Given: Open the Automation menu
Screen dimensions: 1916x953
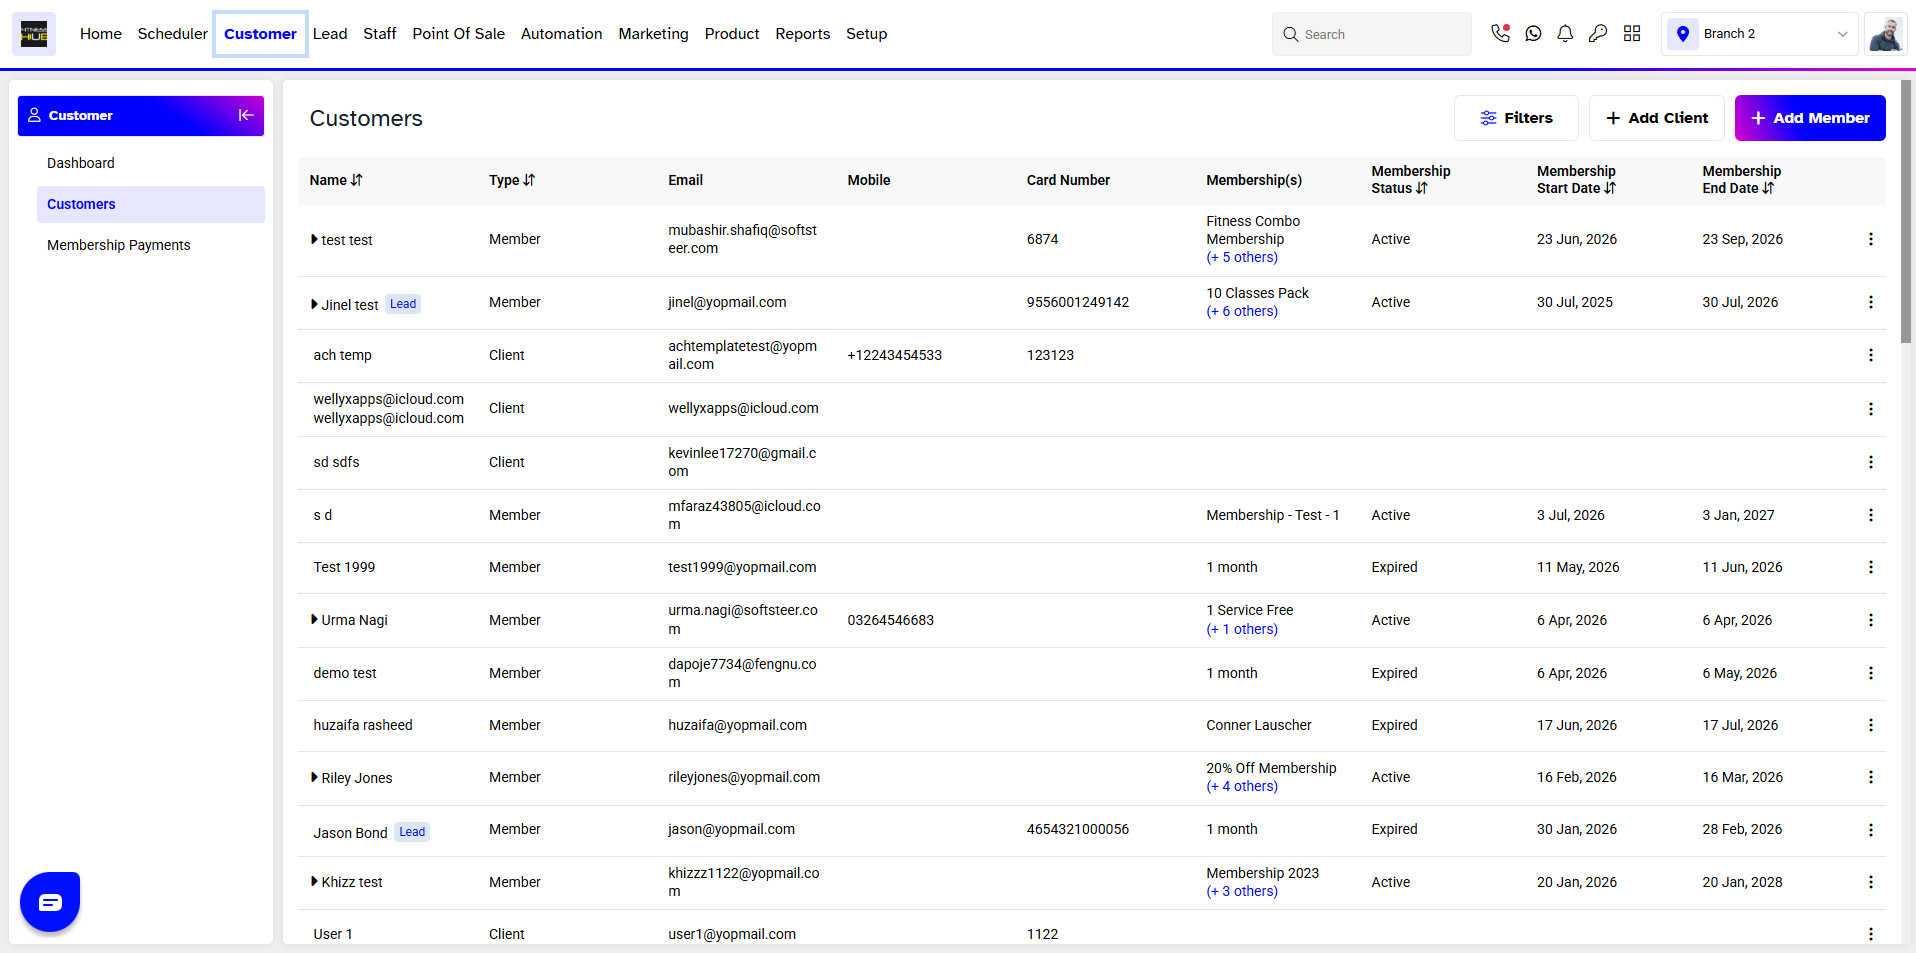Looking at the screenshot, I should tap(562, 34).
